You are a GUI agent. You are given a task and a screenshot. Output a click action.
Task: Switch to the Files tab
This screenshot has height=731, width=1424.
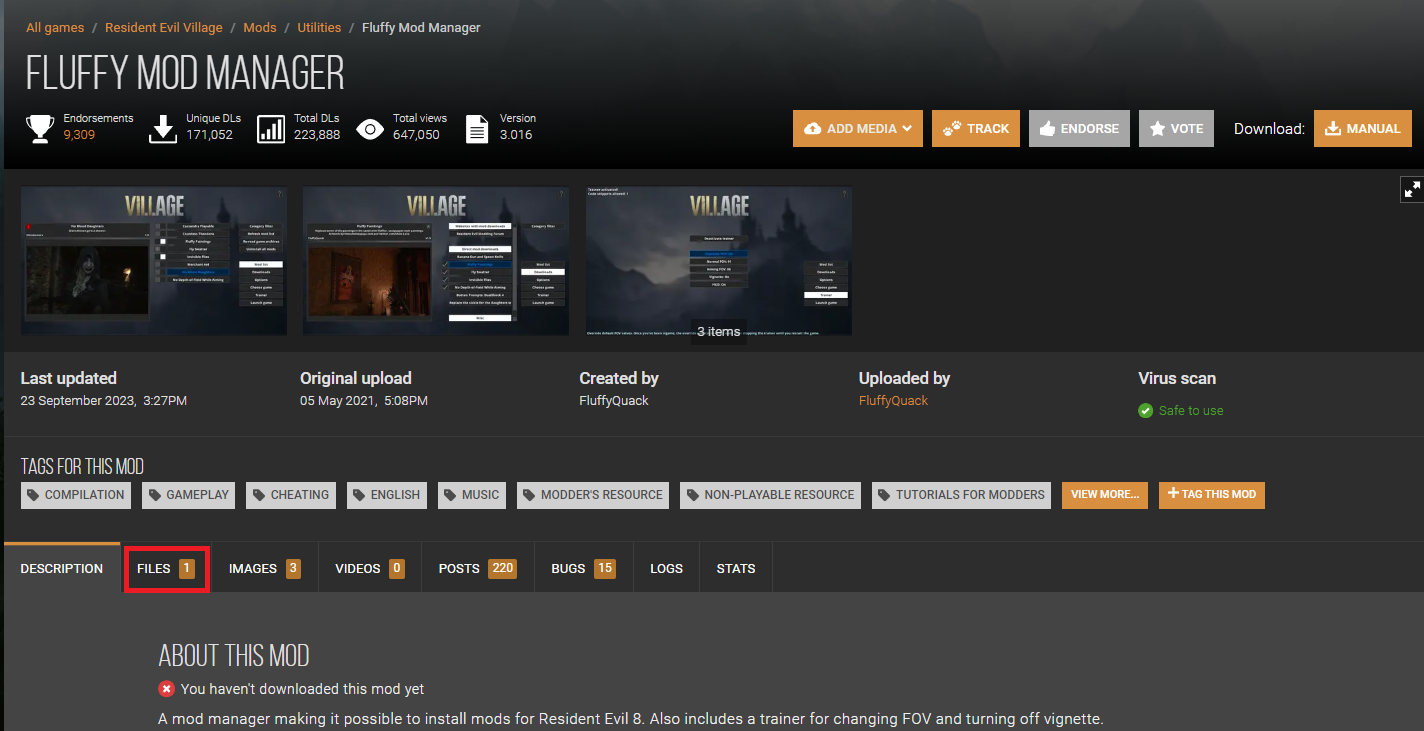point(165,569)
